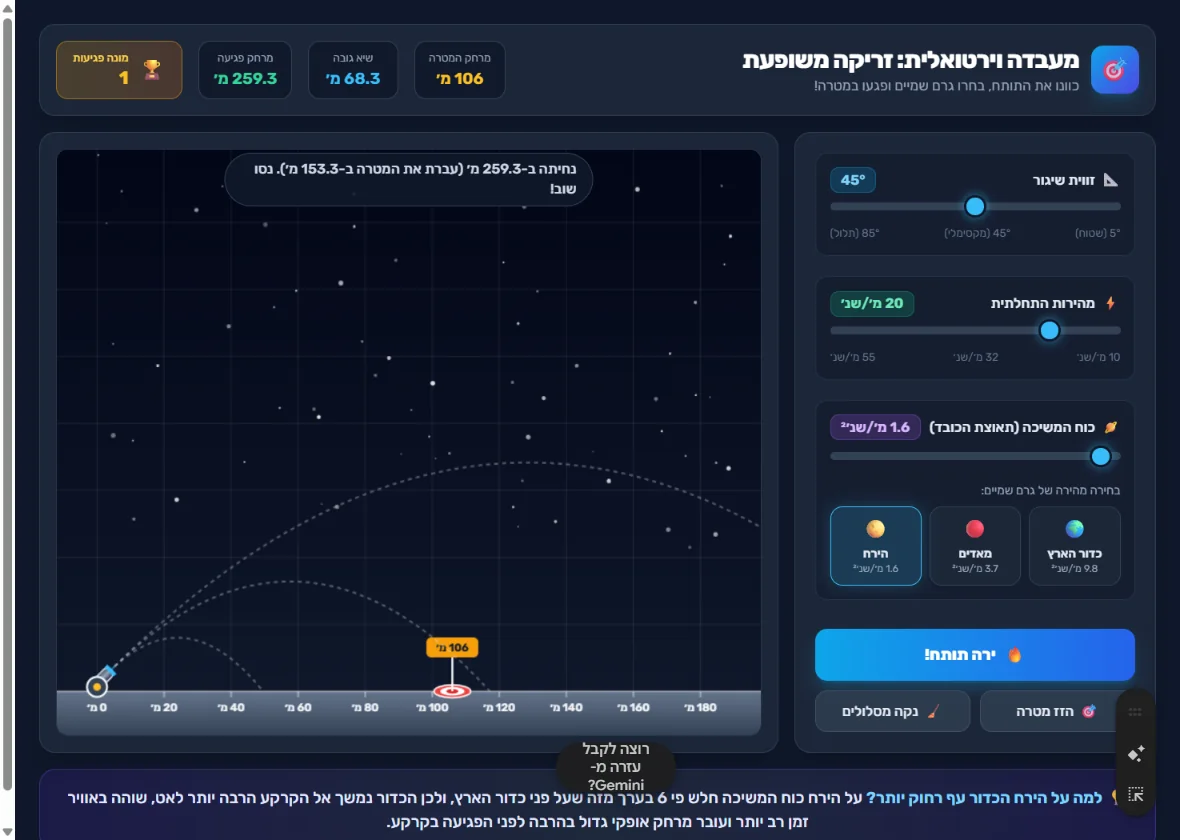This screenshot has width=1180, height=840.
Task: Click the heading מעבדה וירטואלית: זריקה משופעת
Action: pos(911,60)
